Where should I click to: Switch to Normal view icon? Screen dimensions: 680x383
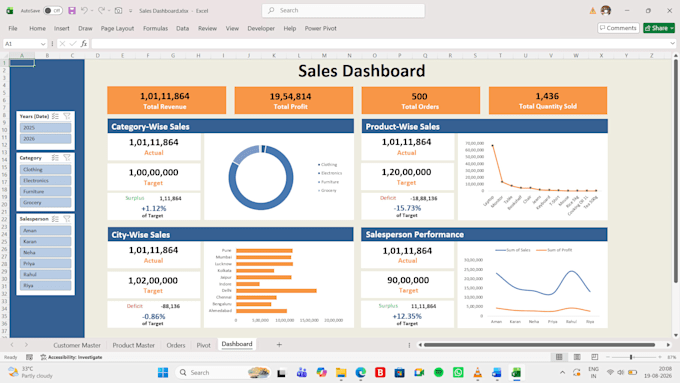tap(559, 357)
